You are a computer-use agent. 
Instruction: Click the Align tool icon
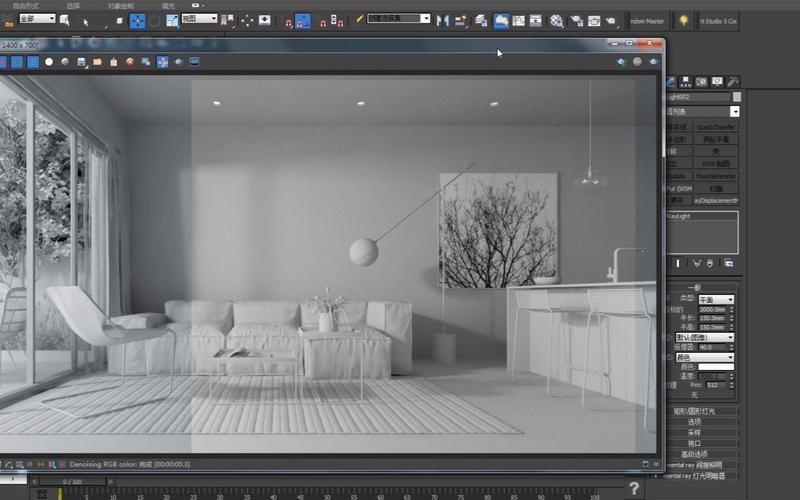[461, 20]
